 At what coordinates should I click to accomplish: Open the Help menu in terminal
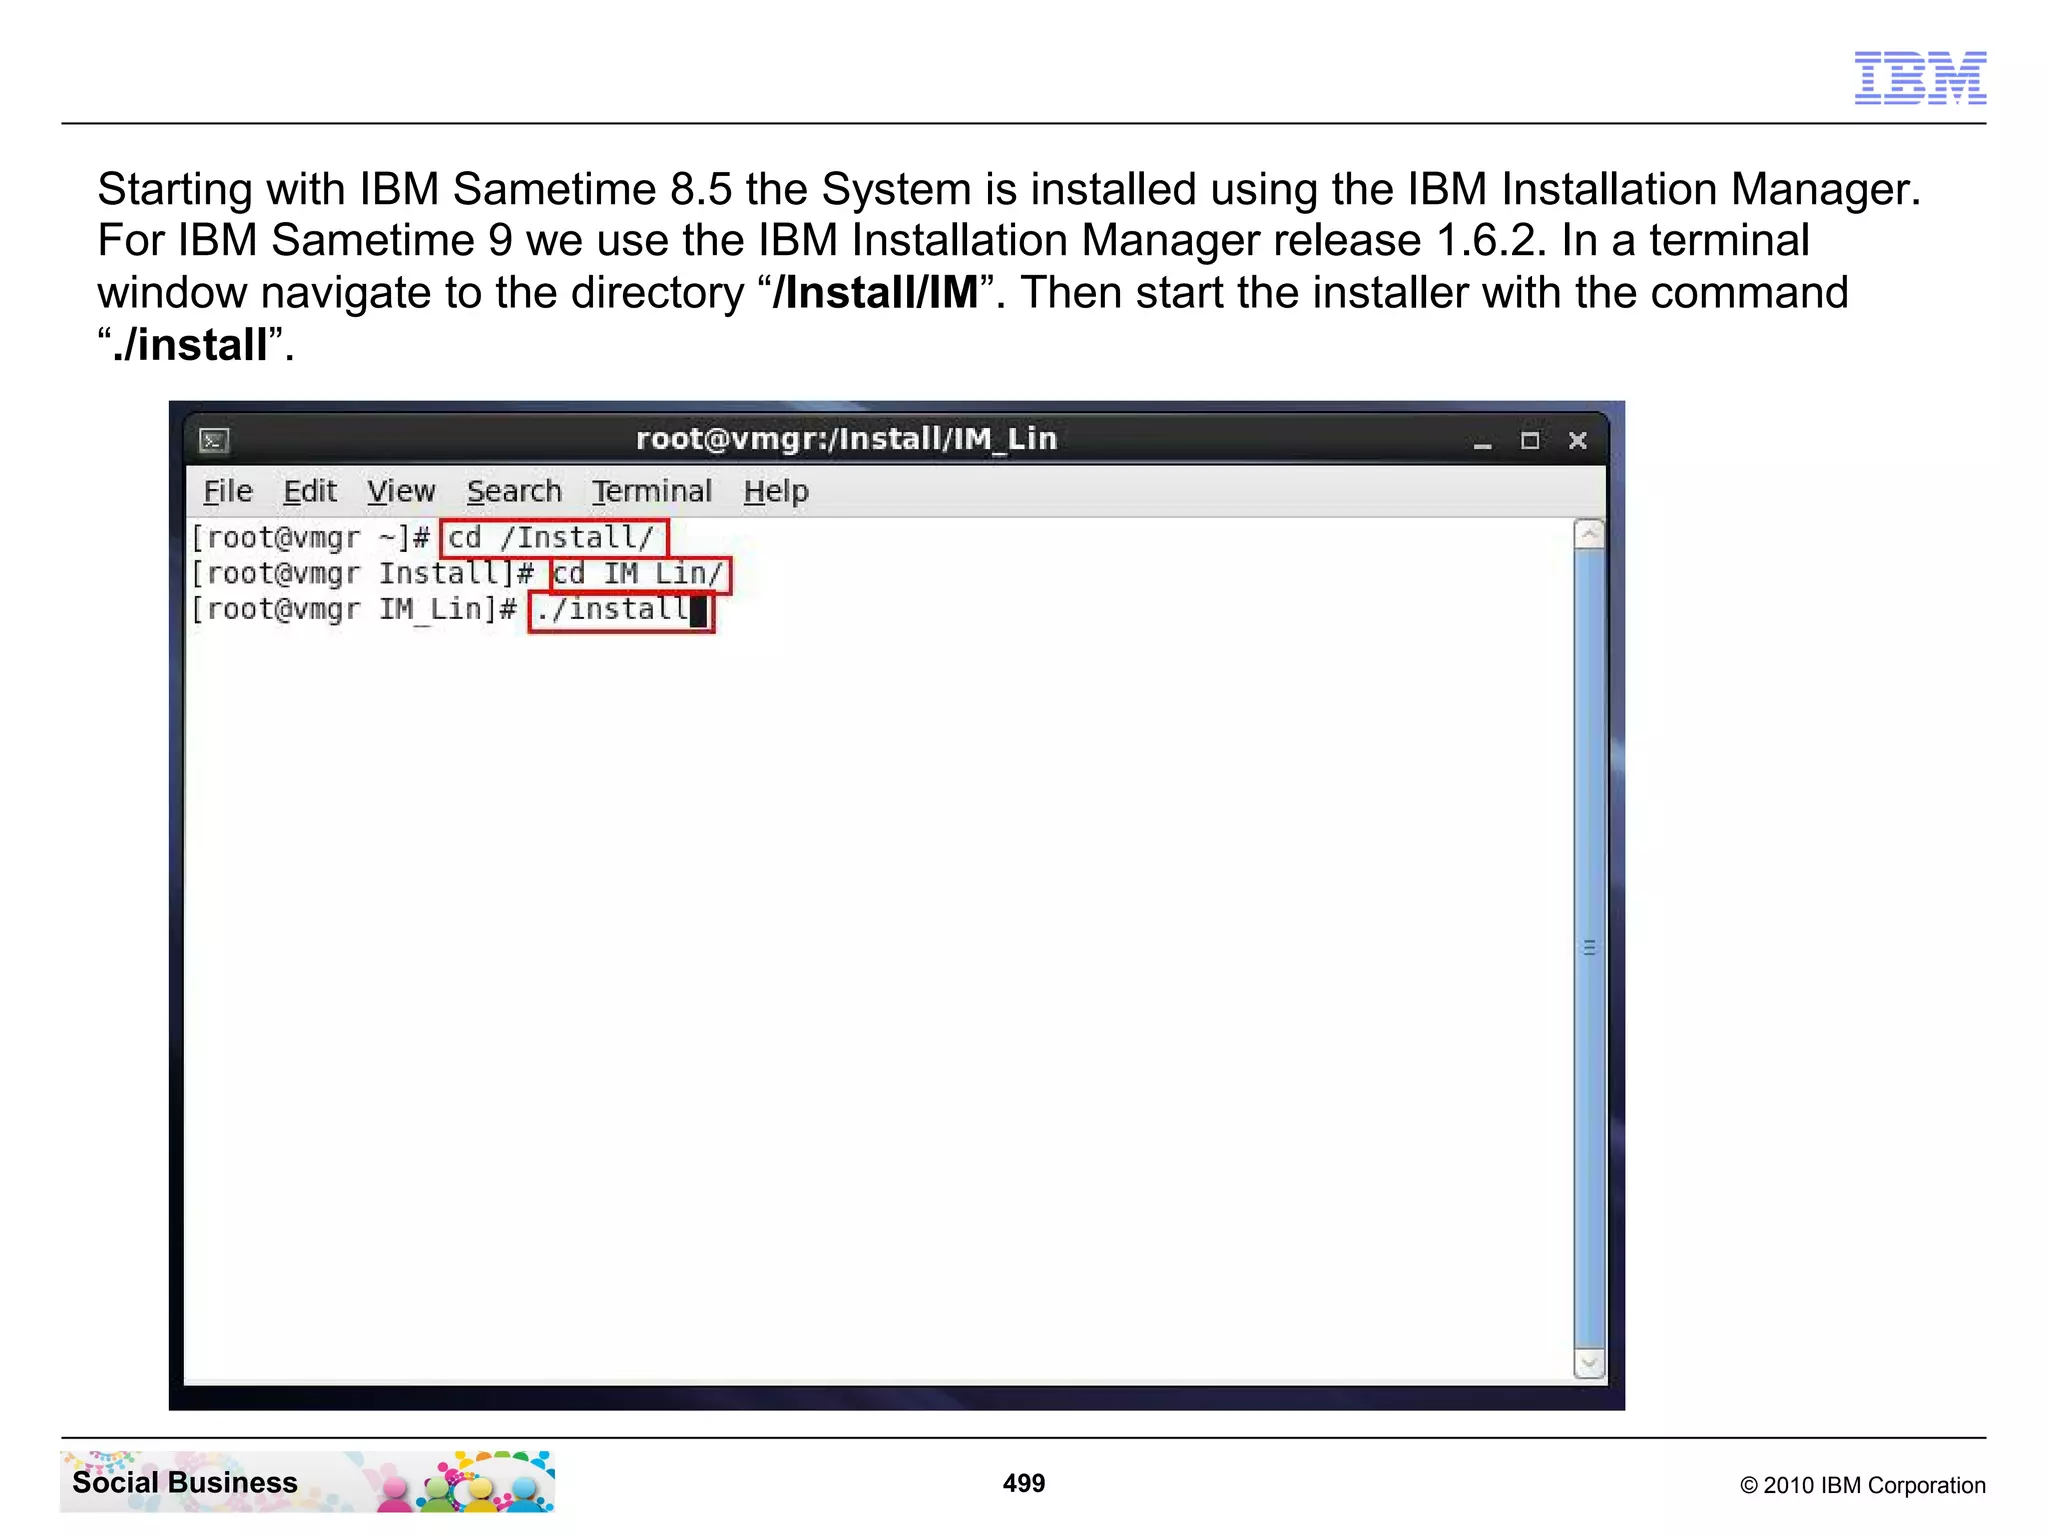(x=776, y=491)
